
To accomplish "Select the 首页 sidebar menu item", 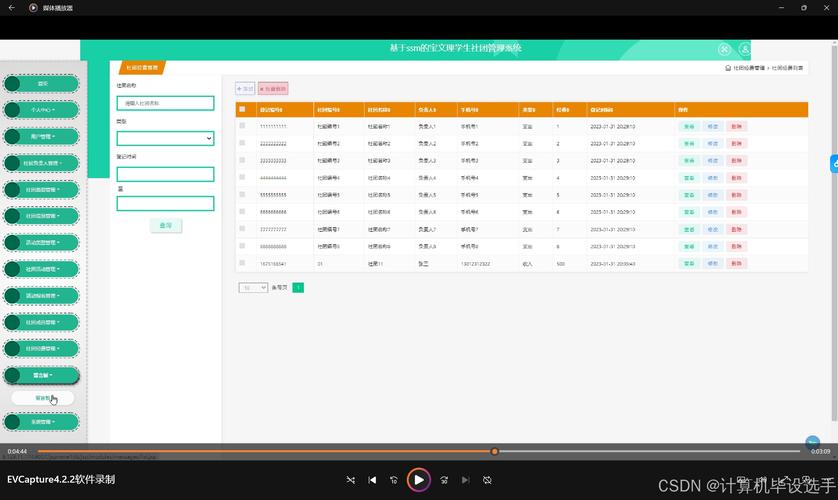I will click(x=42, y=83).
